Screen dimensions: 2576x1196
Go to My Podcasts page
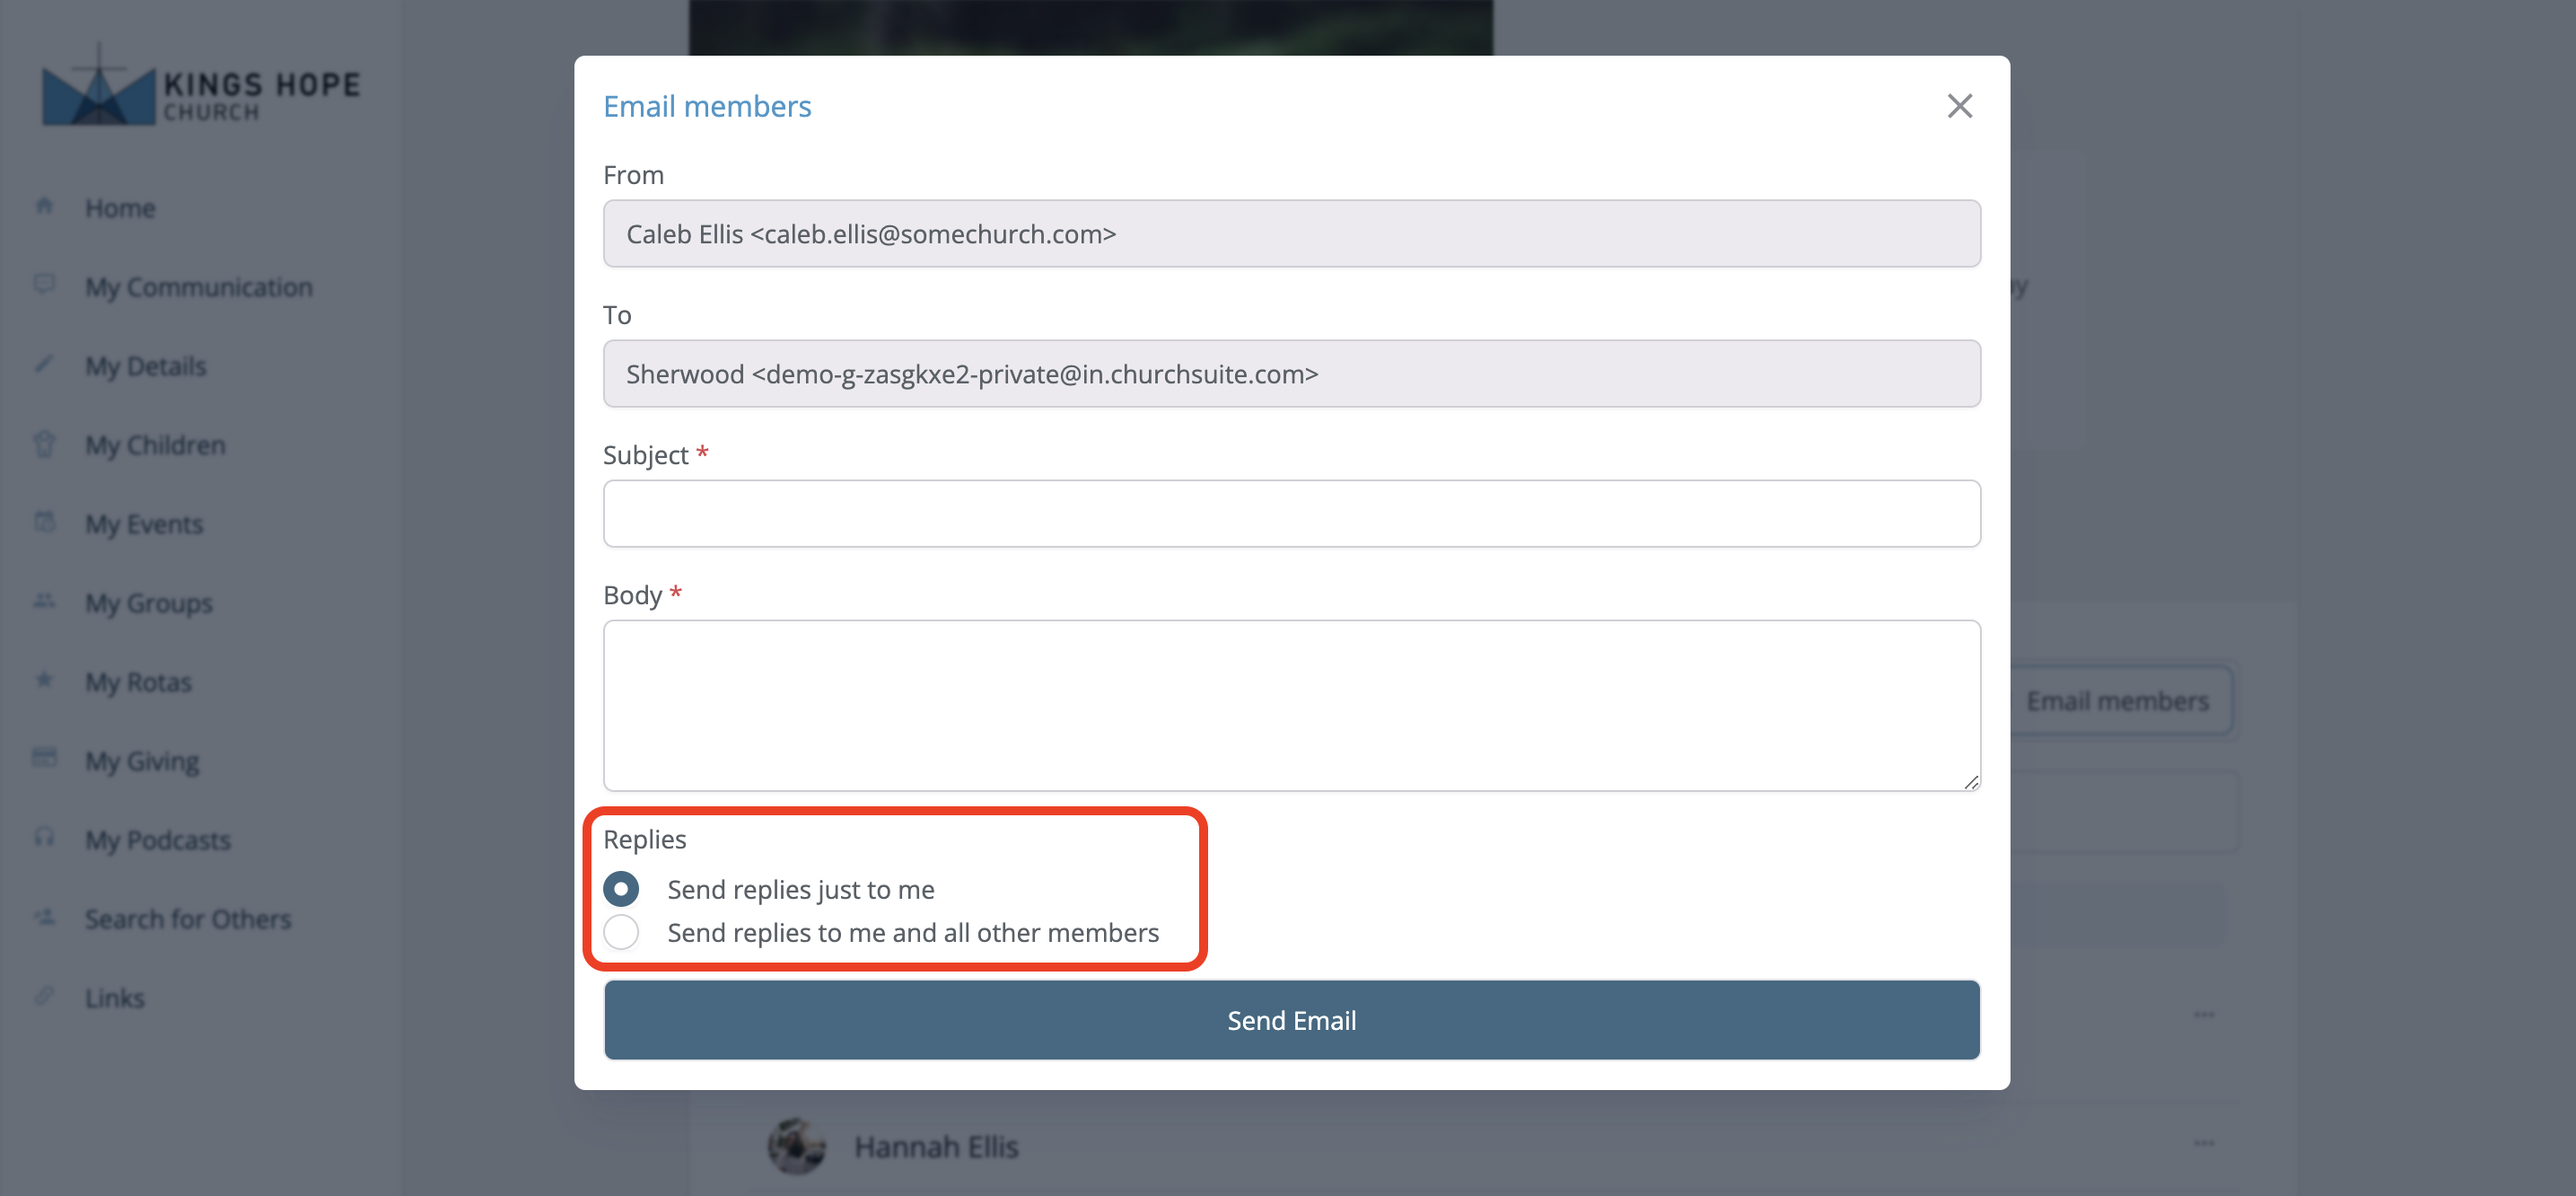coord(158,840)
